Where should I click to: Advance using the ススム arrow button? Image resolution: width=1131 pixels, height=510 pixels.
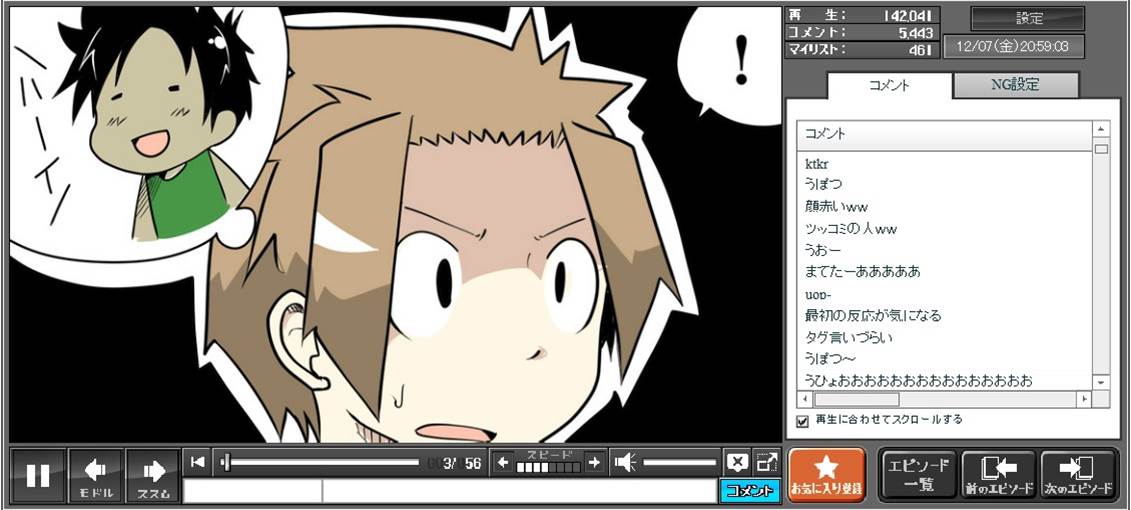[153, 475]
